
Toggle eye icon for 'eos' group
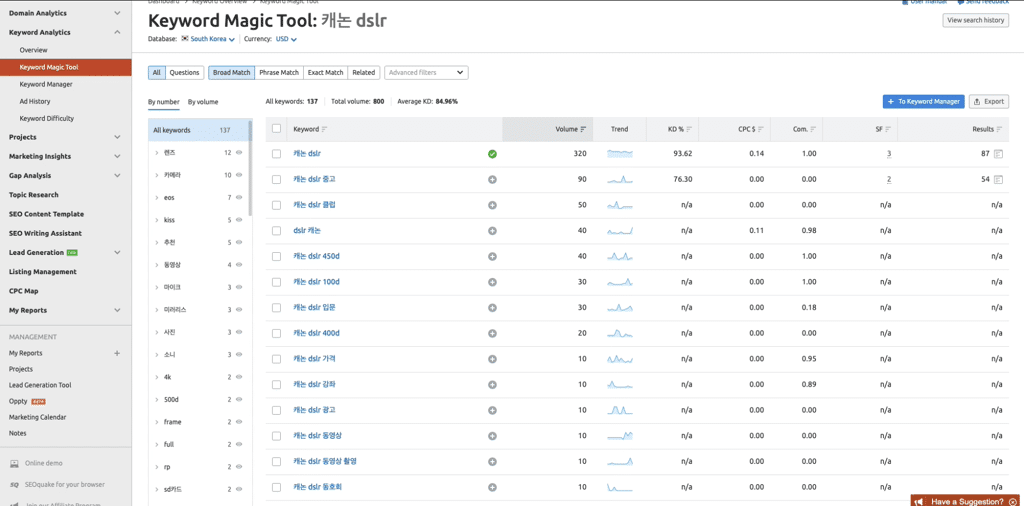239,197
